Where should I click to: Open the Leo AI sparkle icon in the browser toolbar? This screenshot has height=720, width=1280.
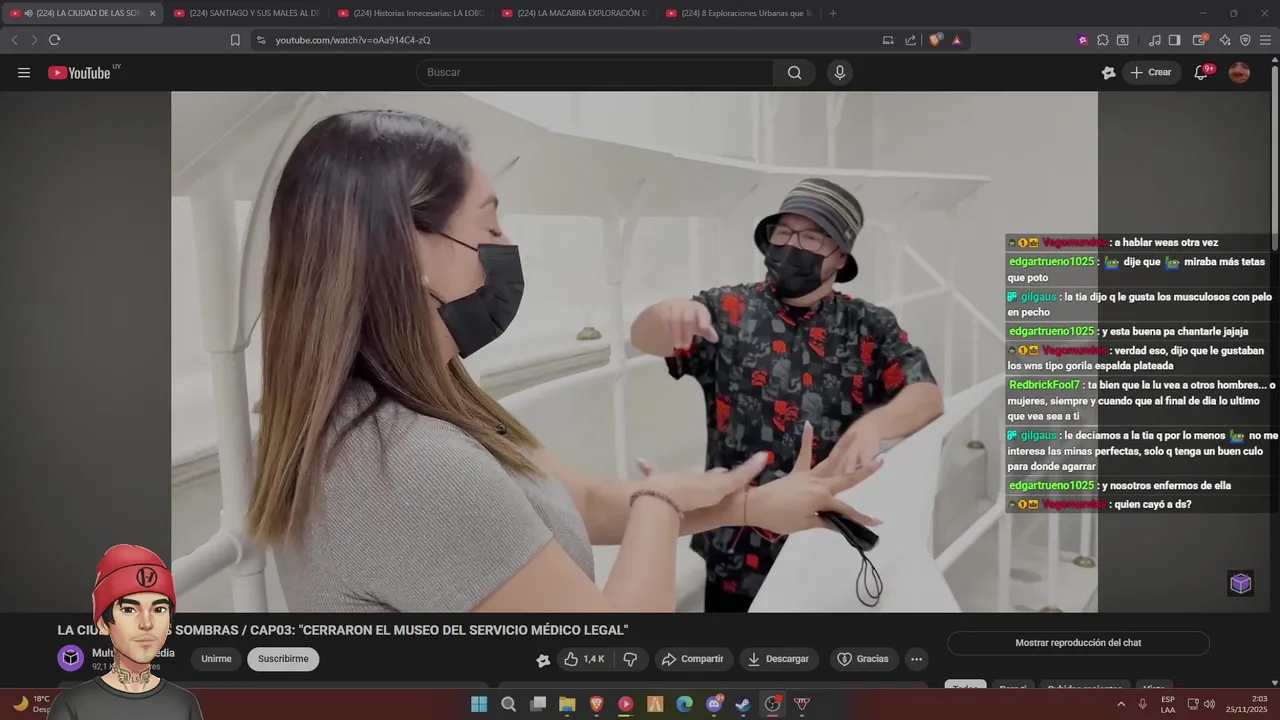(1225, 40)
